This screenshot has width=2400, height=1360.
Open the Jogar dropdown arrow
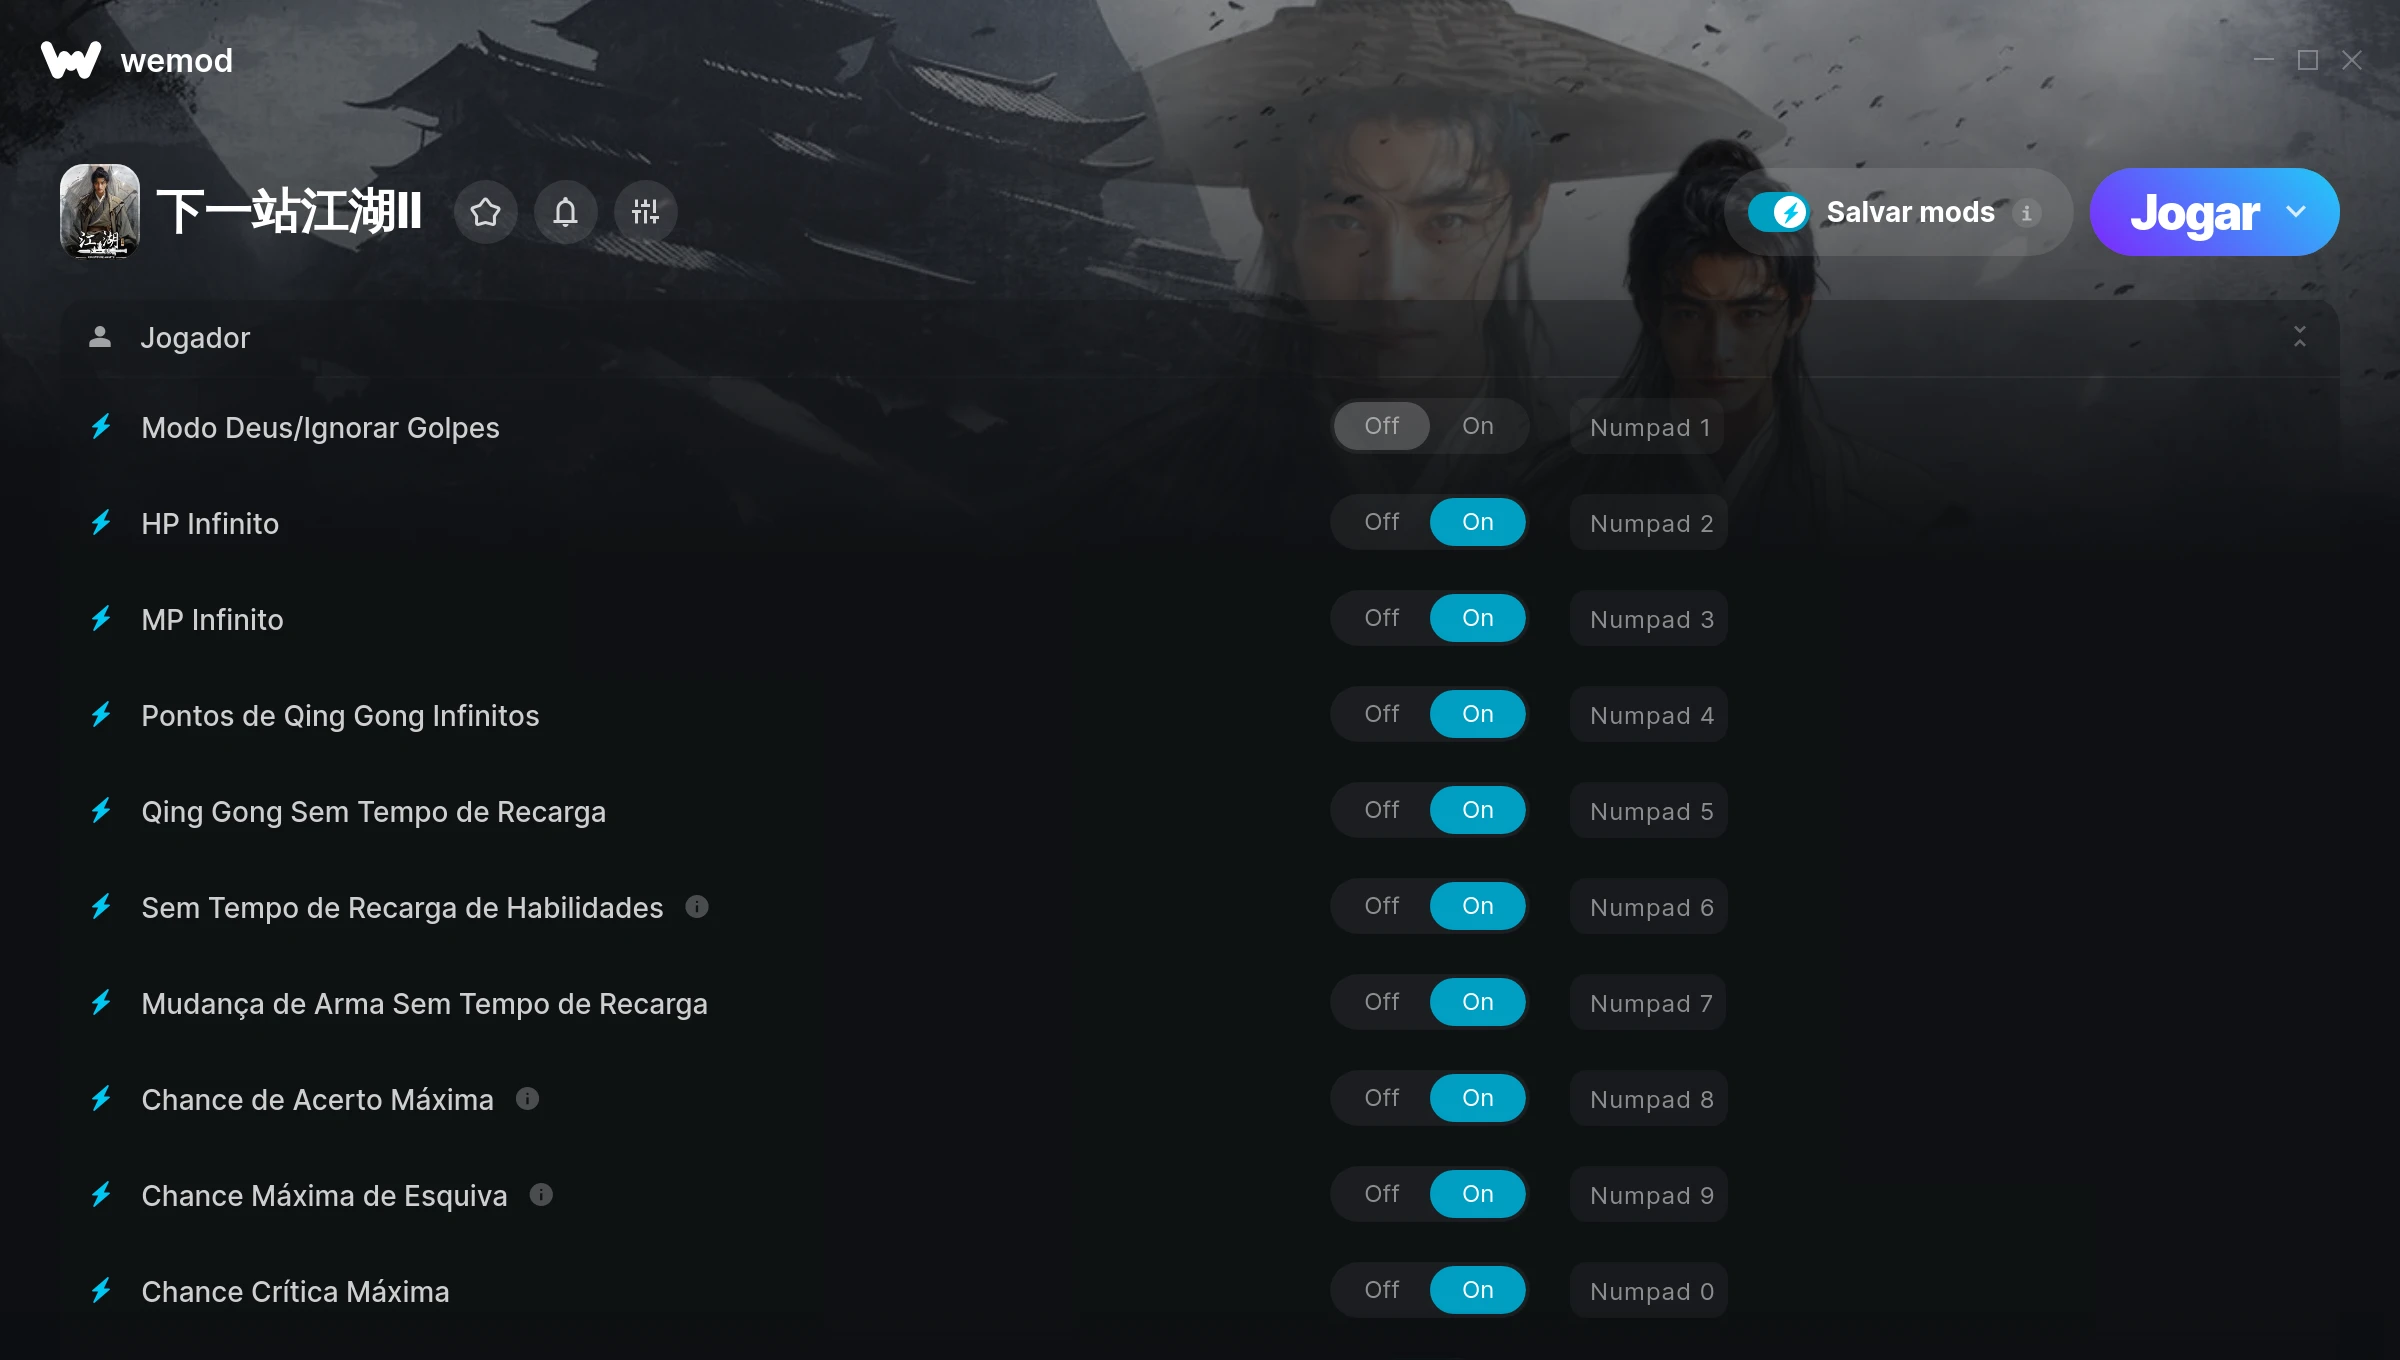point(2296,212)
